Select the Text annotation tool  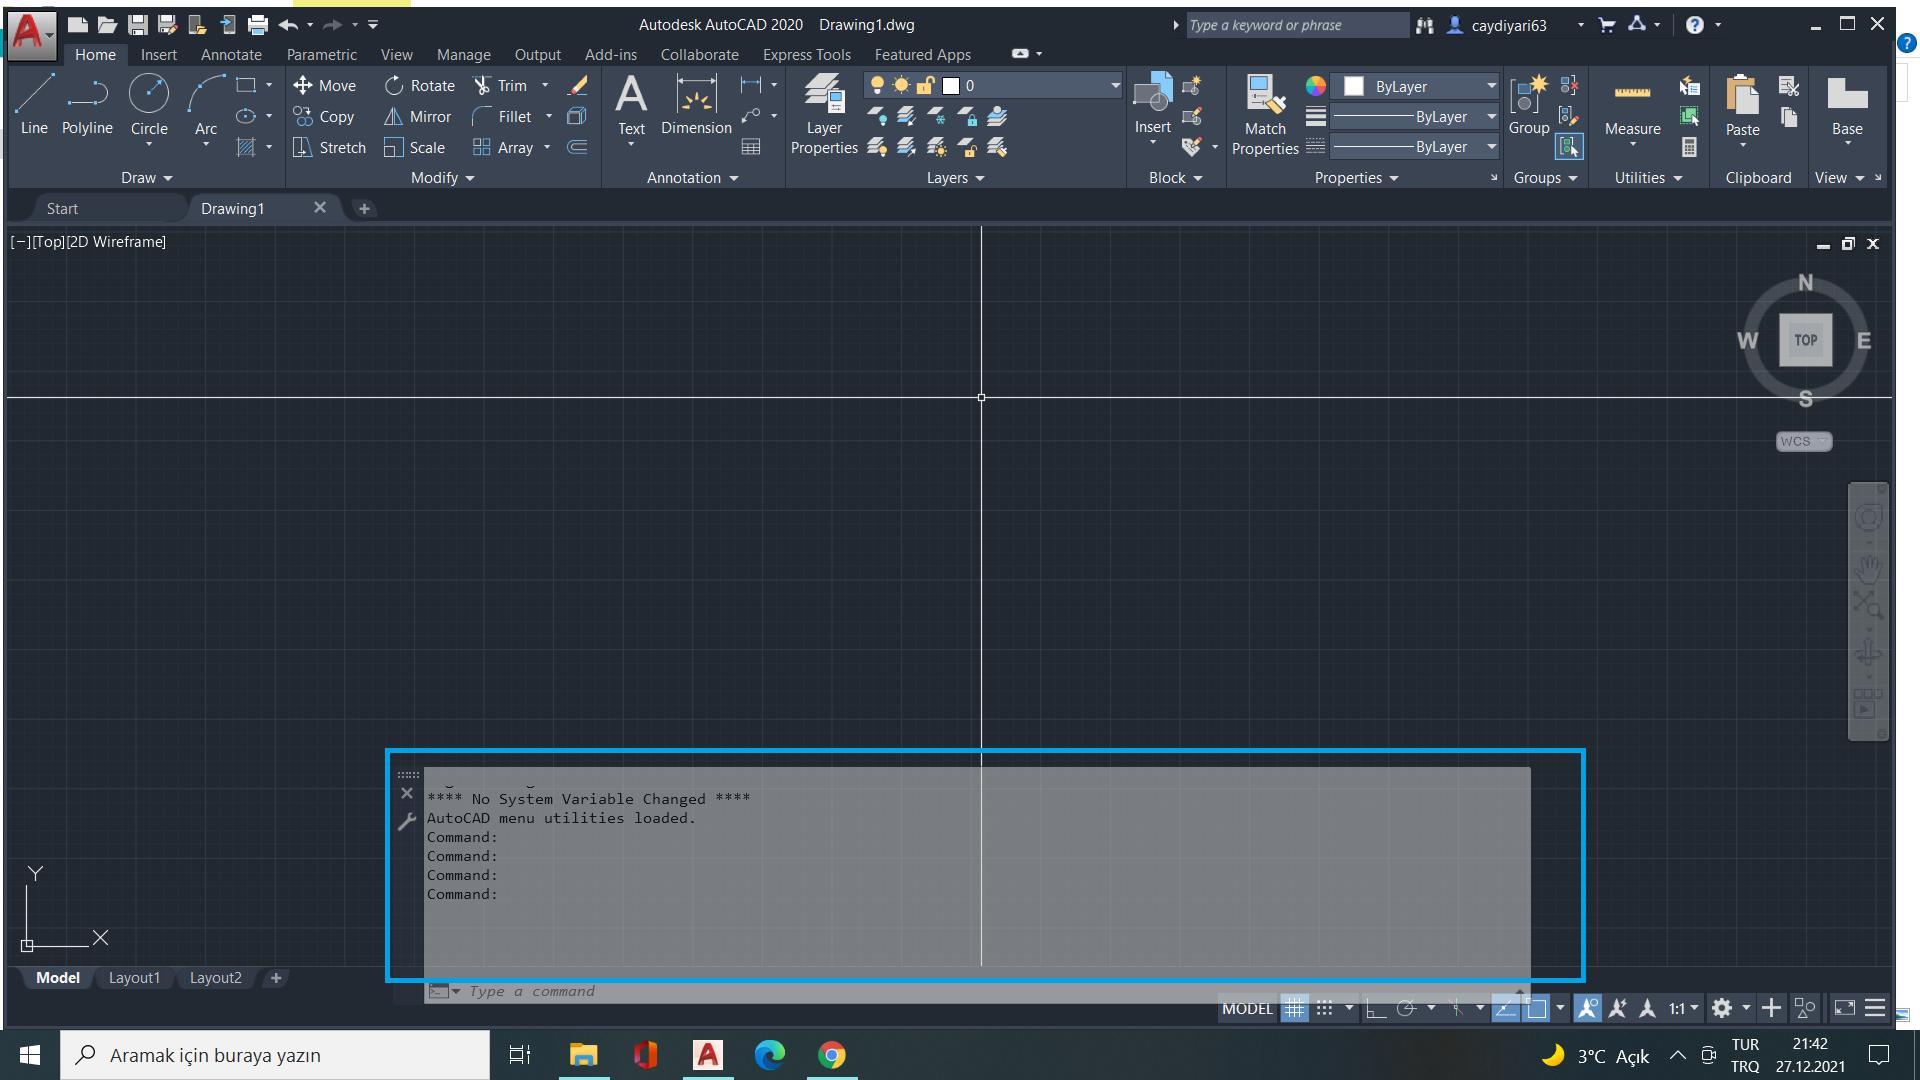631,104
